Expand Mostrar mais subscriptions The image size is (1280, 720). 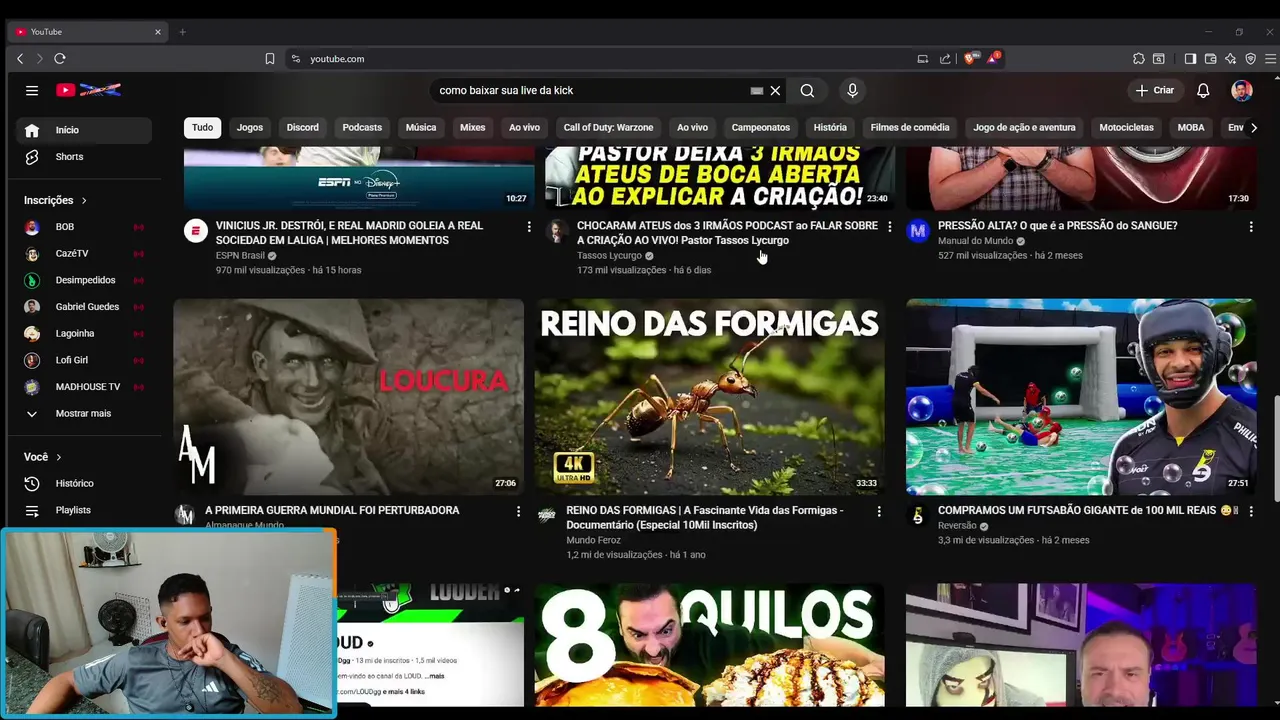[84, 414]
